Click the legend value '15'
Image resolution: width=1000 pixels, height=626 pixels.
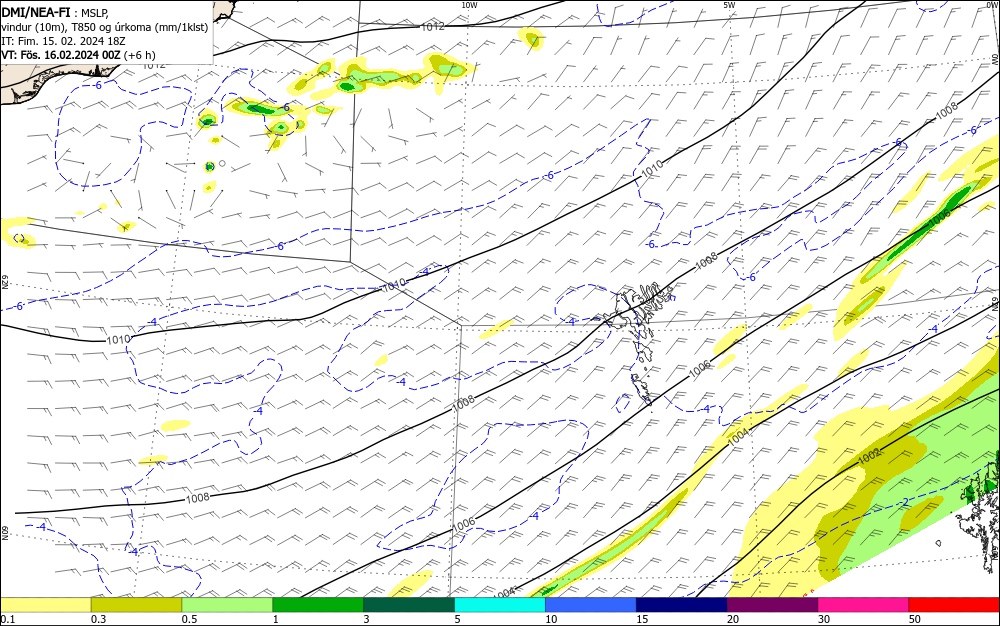(642, 619)
